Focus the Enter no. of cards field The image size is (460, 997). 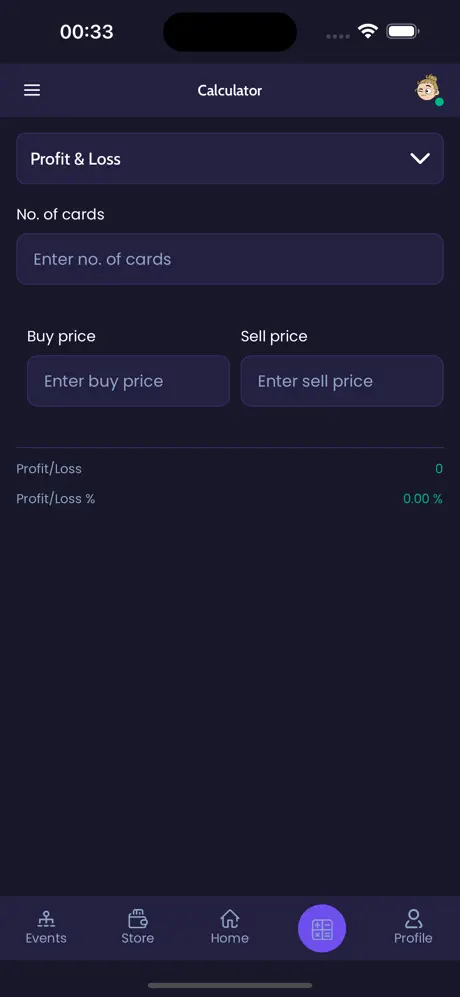230,259
